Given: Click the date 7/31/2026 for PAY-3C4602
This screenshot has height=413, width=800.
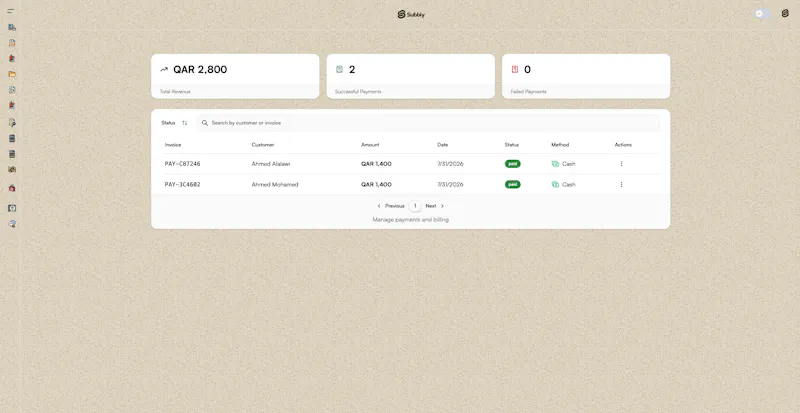Looking at the screenshot, I should [450, 184].
